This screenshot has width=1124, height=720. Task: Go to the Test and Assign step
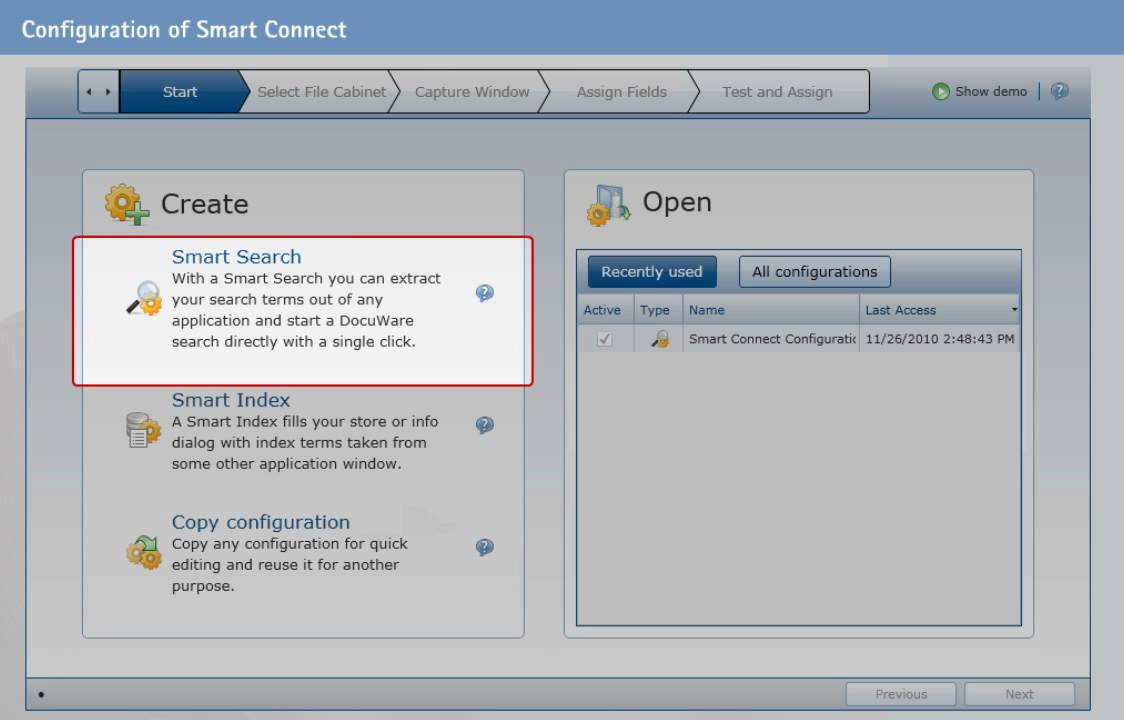click(777, 92)
